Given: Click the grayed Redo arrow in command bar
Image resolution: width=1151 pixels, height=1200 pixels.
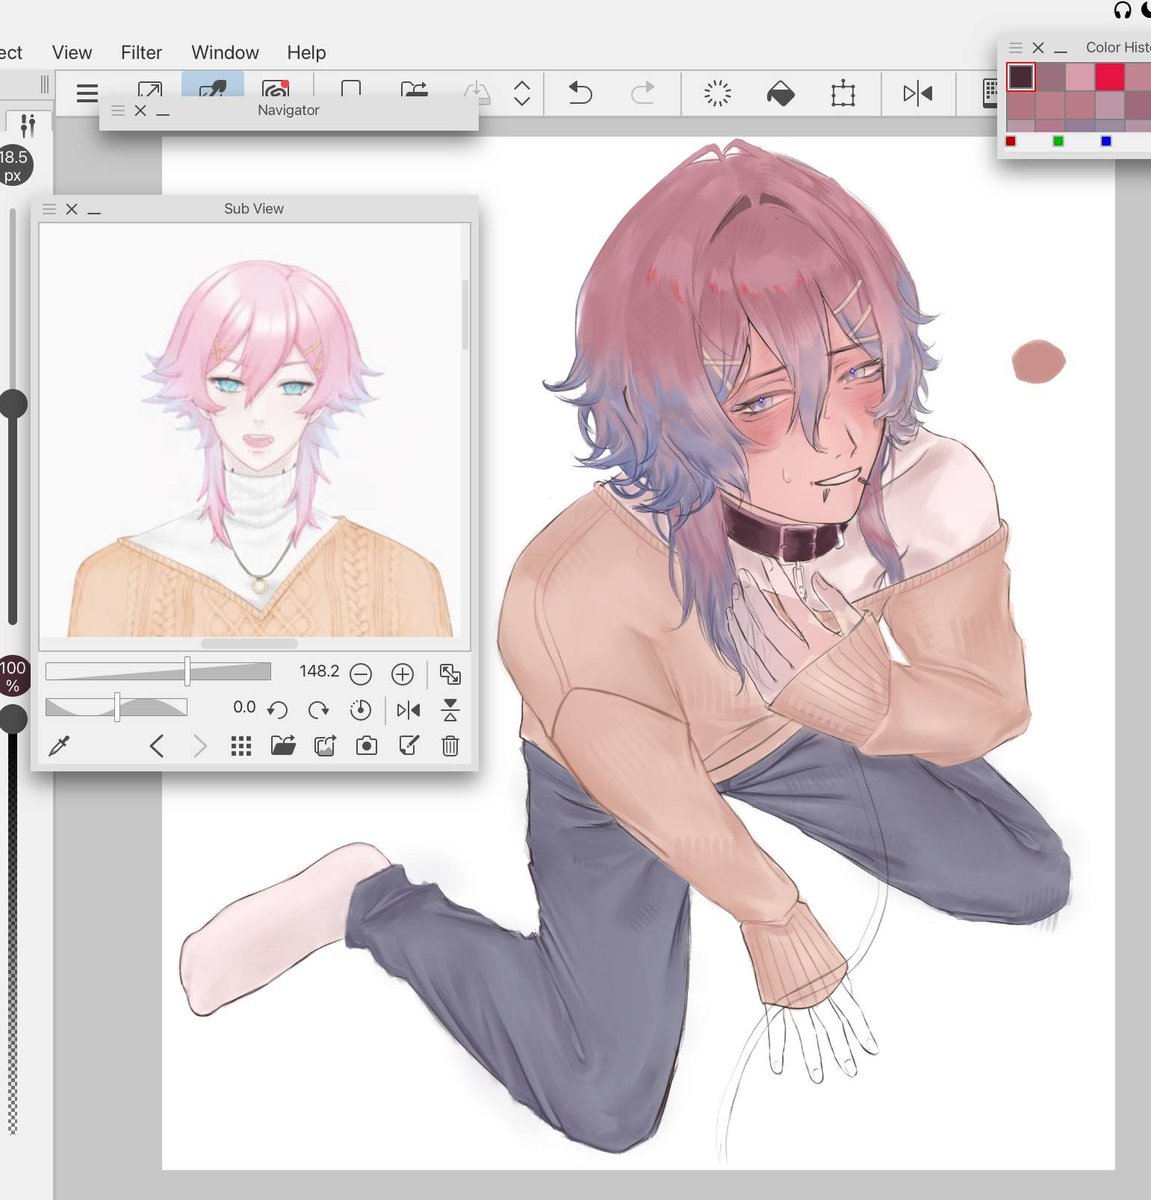Looking at the screenshot, I should point(642,93).
